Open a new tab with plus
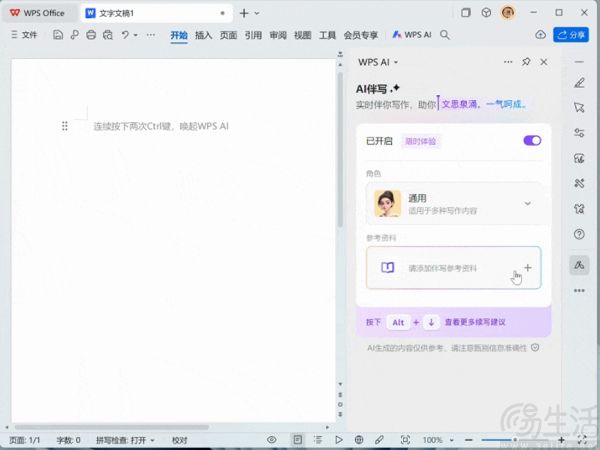Viewport: 600px width, 450px height. click(244, 13)
